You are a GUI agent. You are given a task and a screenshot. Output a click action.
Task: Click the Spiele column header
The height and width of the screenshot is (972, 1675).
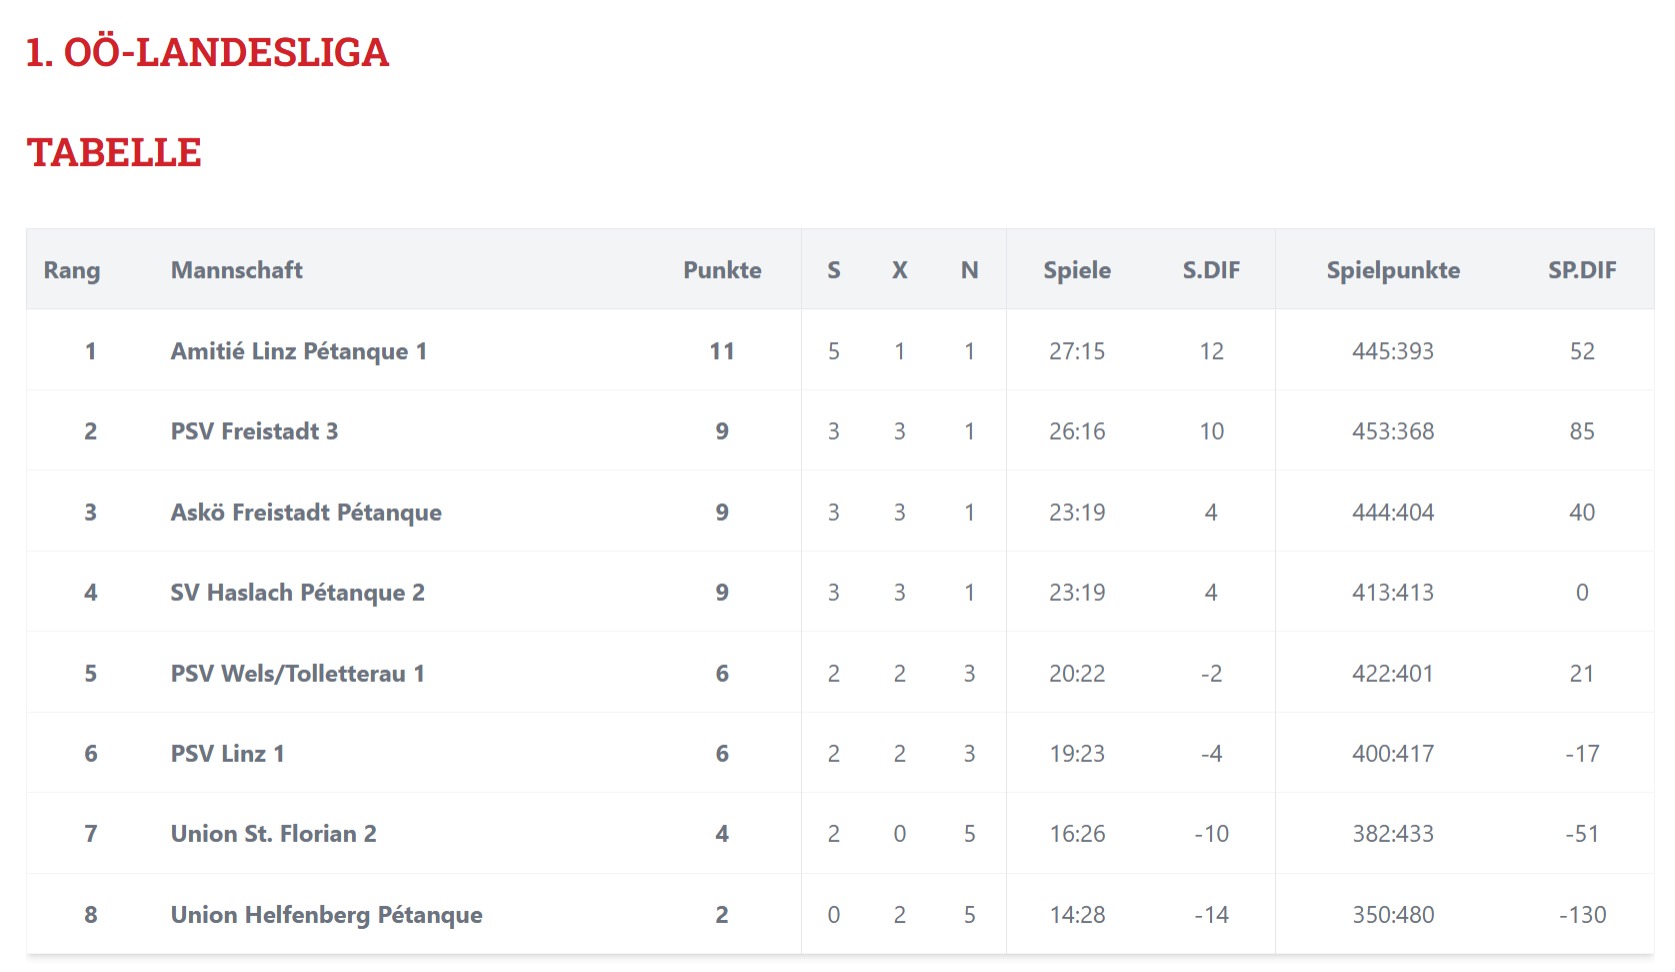pos(1077,270)
